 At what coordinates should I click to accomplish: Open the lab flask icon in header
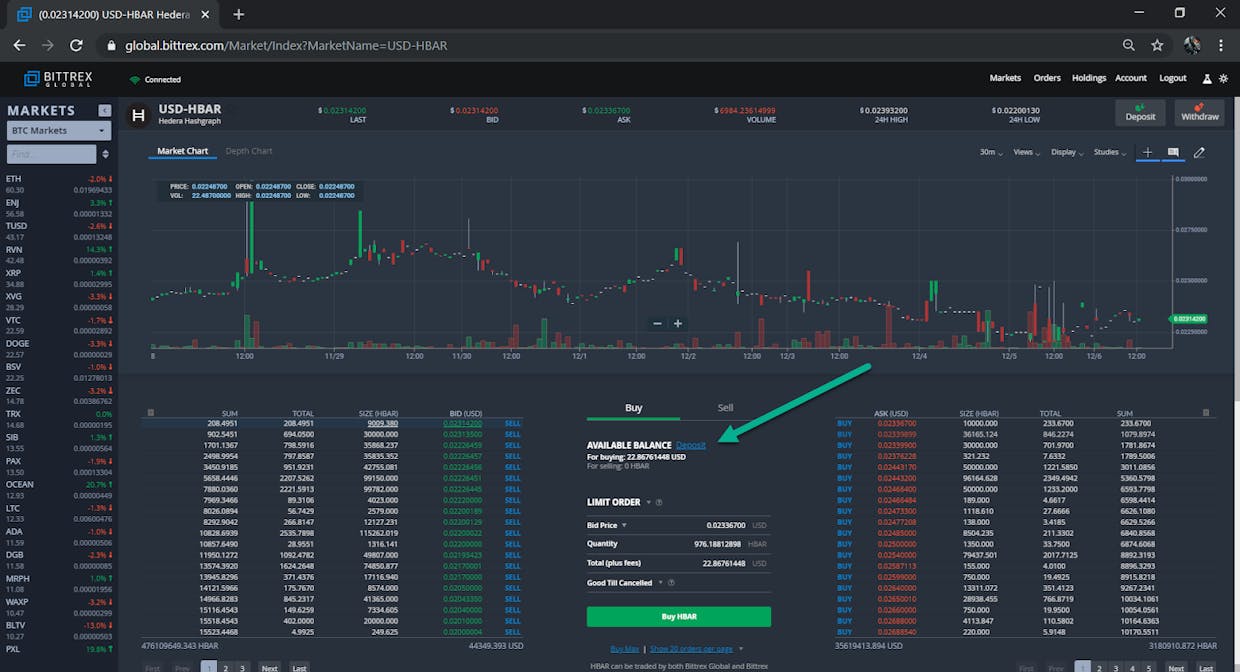[x=1207, y=78]
